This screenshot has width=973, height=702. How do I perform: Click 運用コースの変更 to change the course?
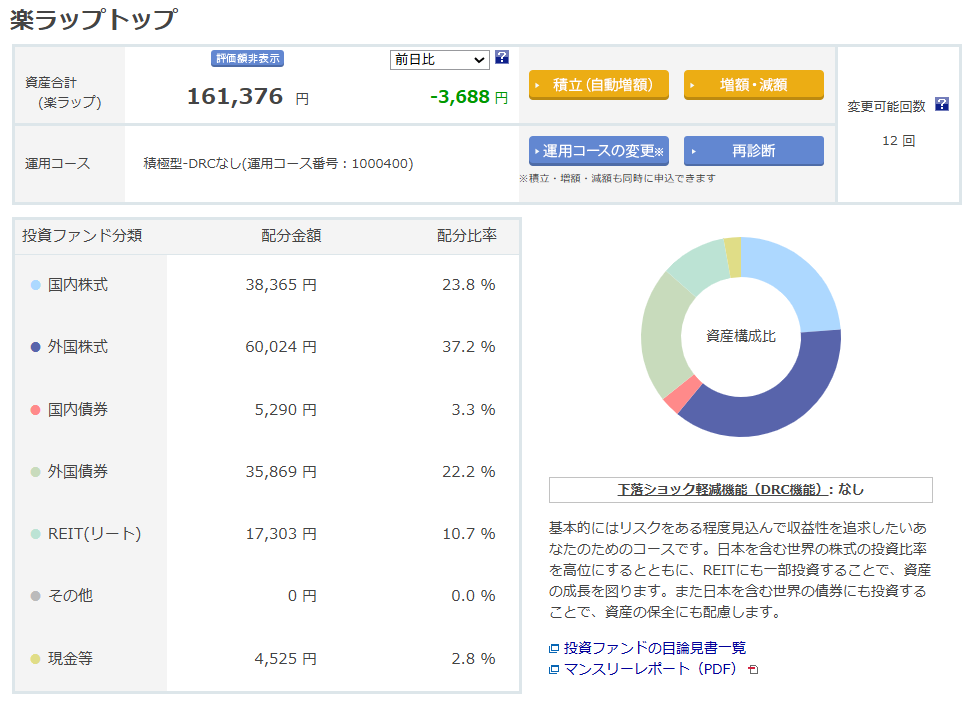click(598, 151)
